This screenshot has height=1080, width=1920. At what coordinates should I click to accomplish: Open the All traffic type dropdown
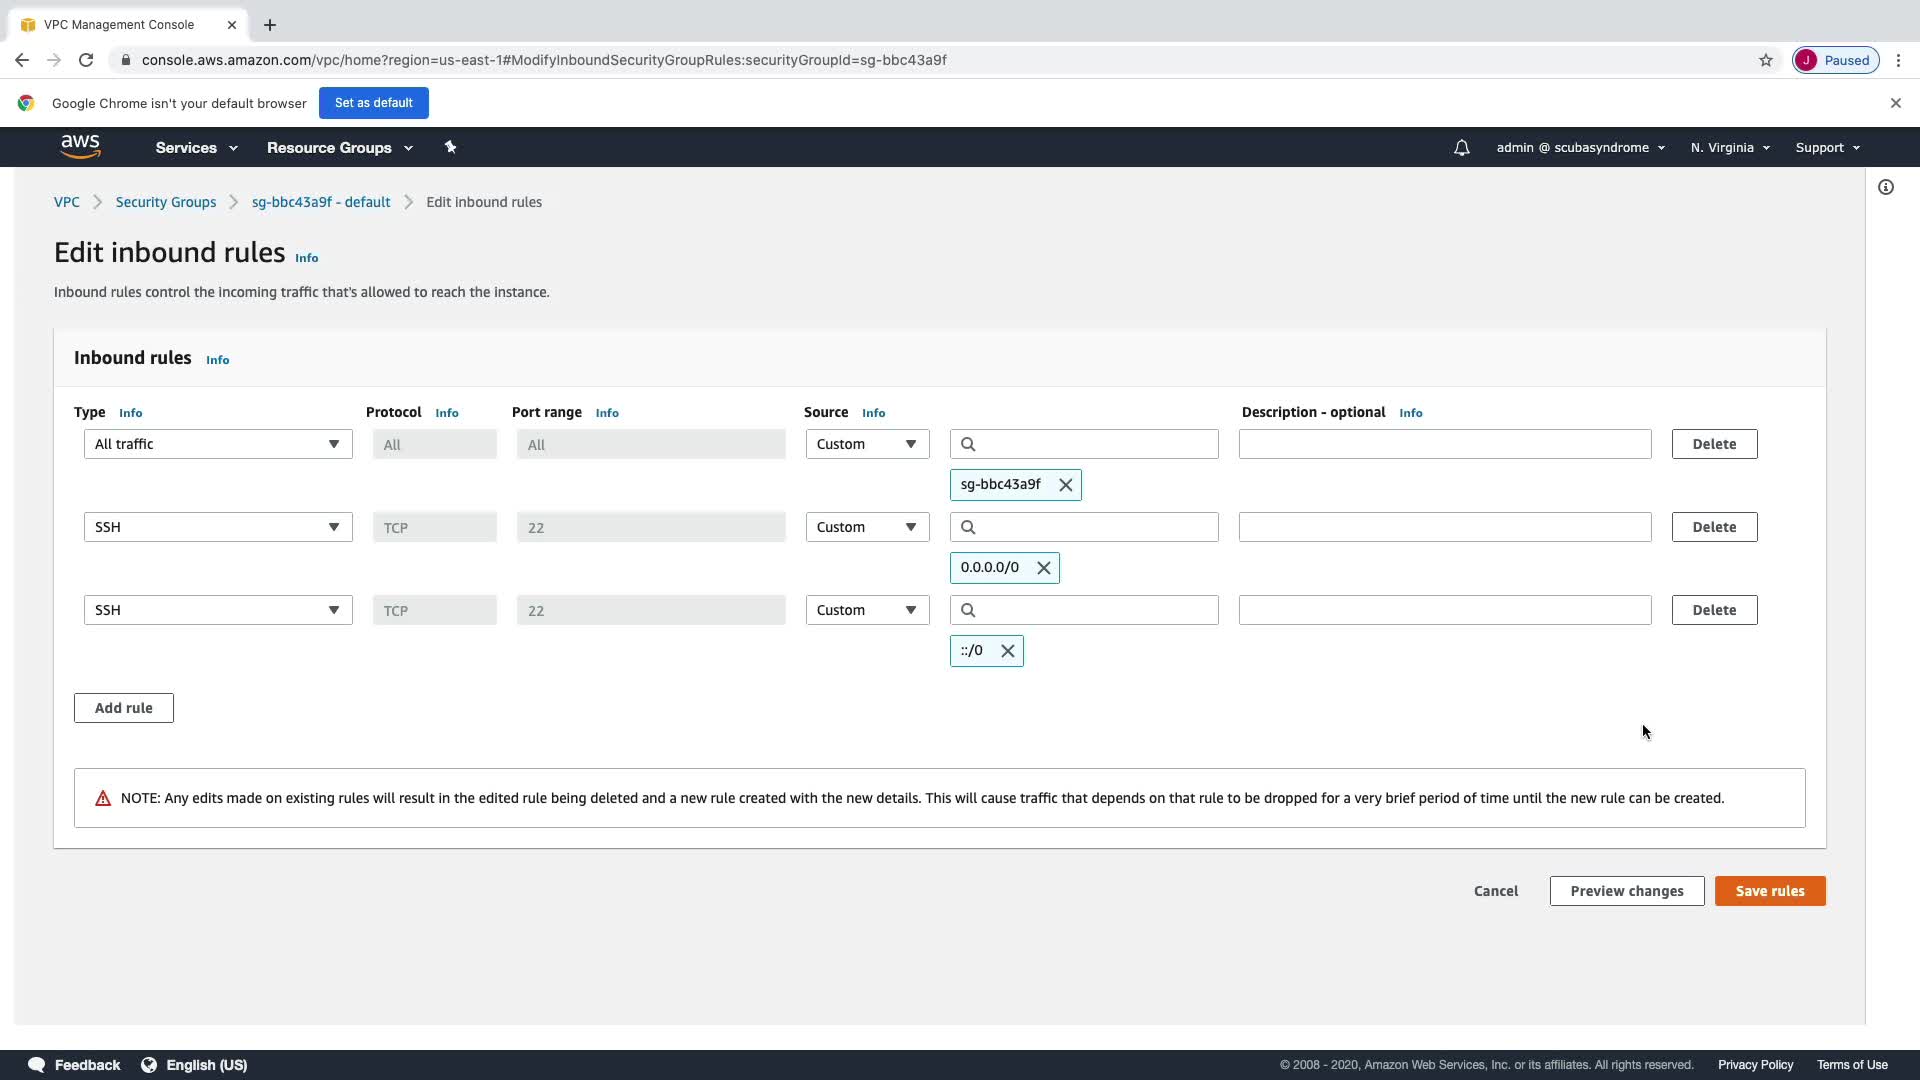pyautogui.click(x=218, y=444)
